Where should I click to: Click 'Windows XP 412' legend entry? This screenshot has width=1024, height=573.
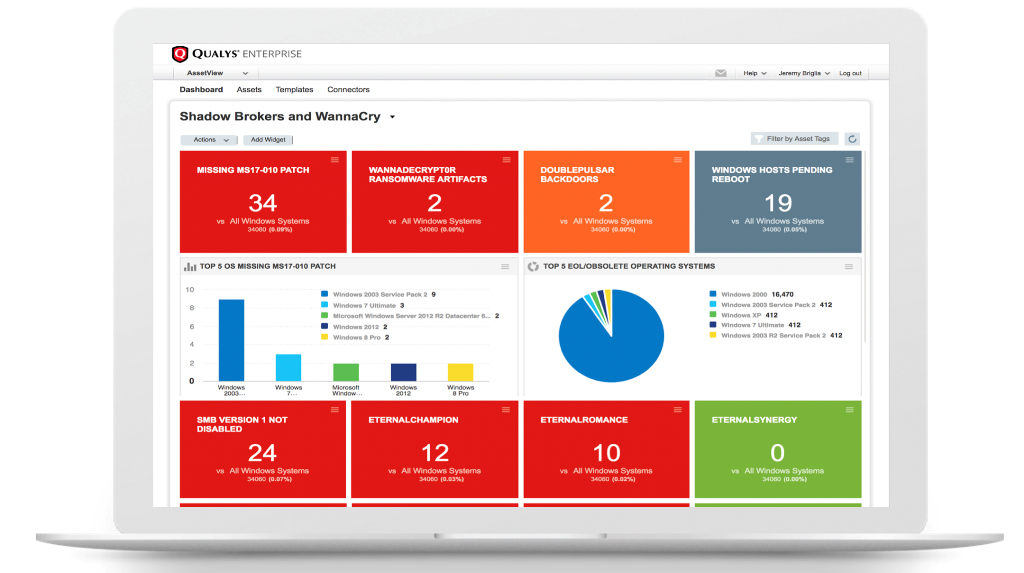point(744,315)
